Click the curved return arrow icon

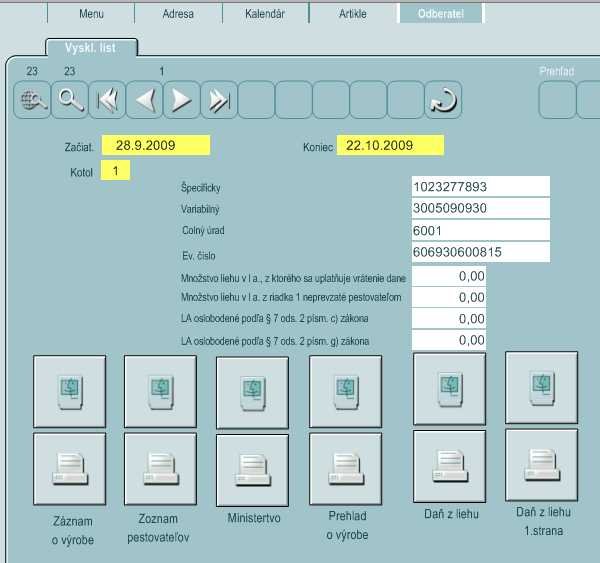coord(443,100)
